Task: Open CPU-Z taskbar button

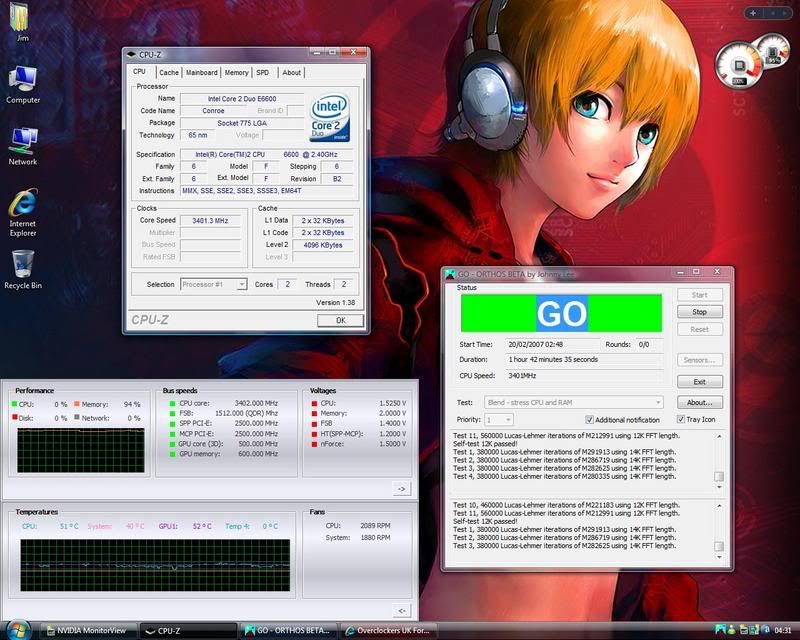Action: pyautogui.click(x=188, y=631)
